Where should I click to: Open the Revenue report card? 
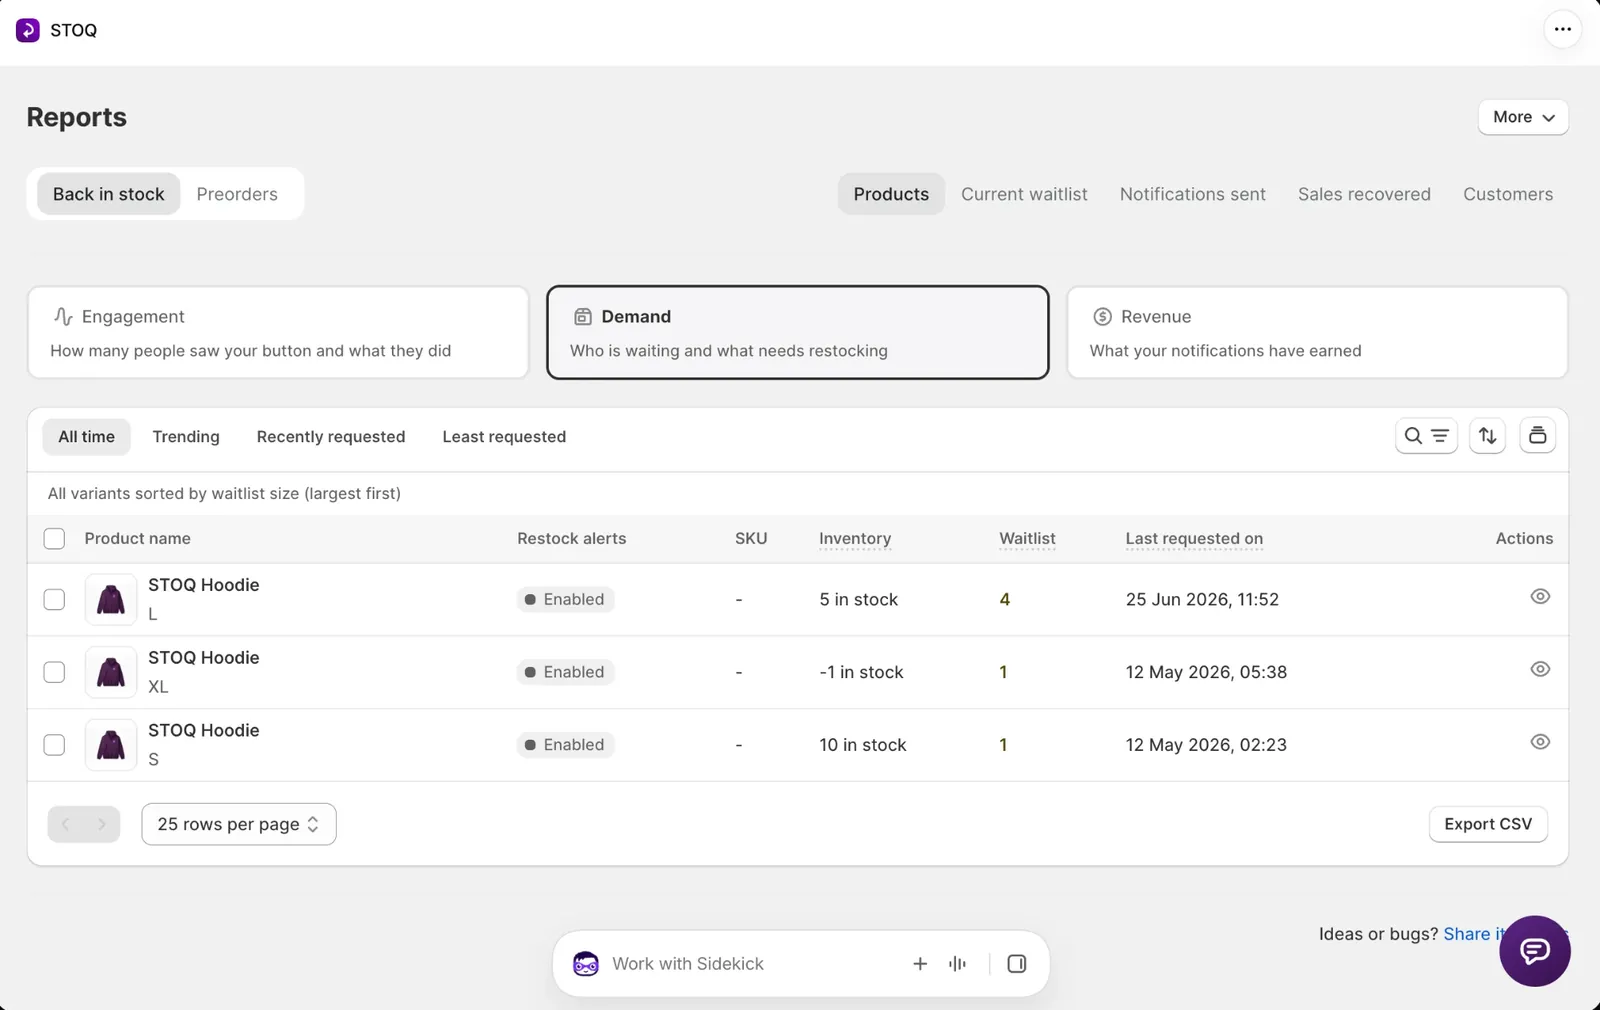click(x=1317, y=333)
